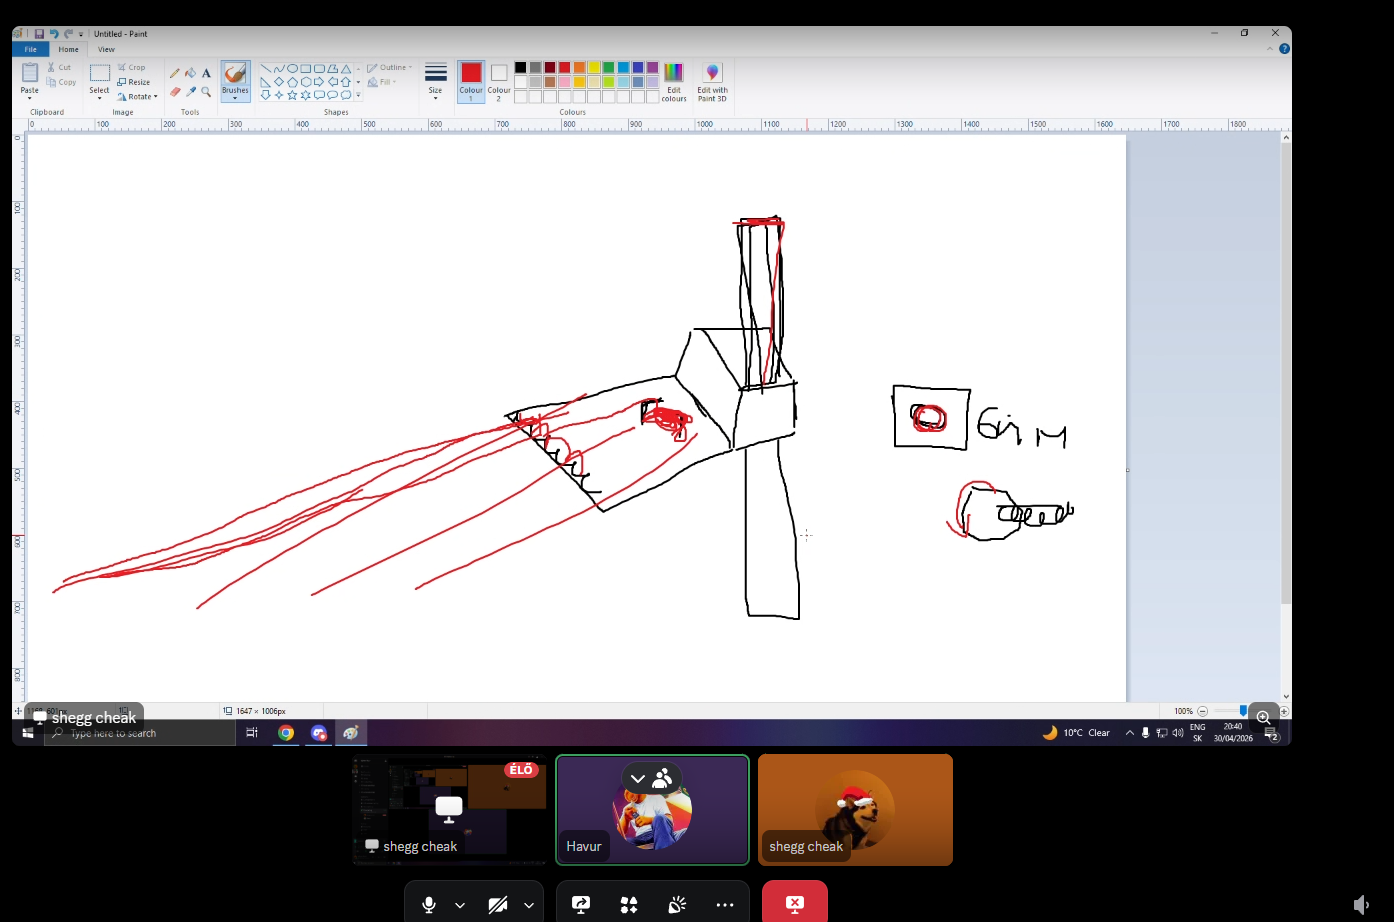
Task: Stop watching with the red disconnect button
Action: point(795,903)
